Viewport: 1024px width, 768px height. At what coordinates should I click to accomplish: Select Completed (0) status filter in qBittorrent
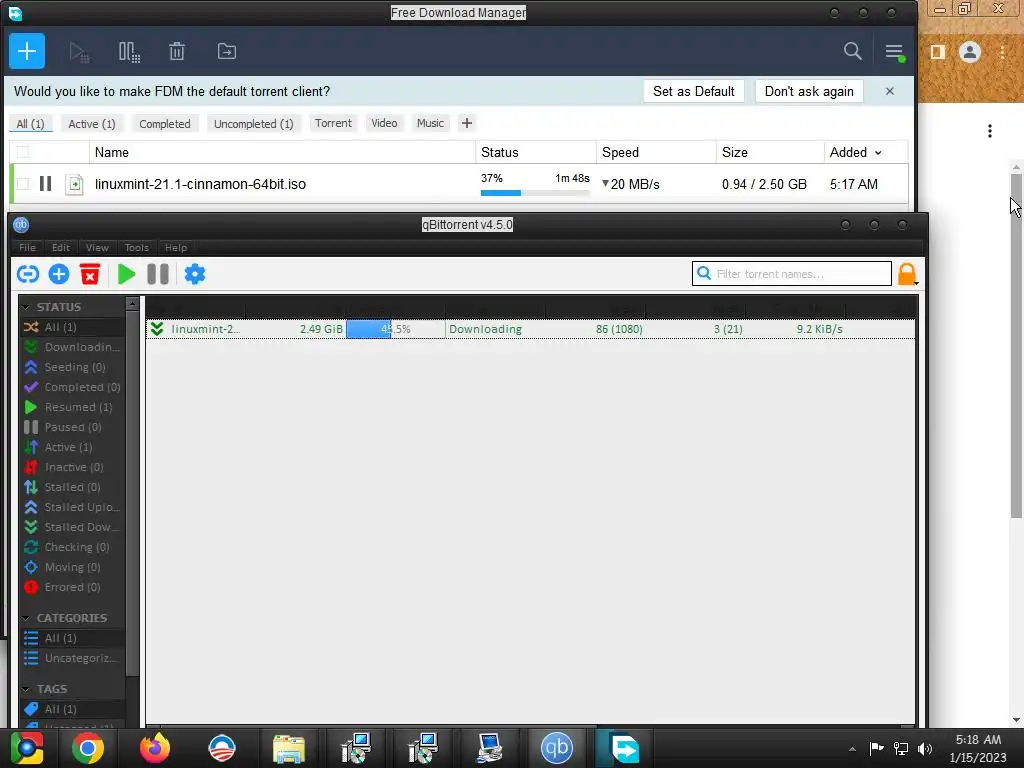[x=72, y=387]
